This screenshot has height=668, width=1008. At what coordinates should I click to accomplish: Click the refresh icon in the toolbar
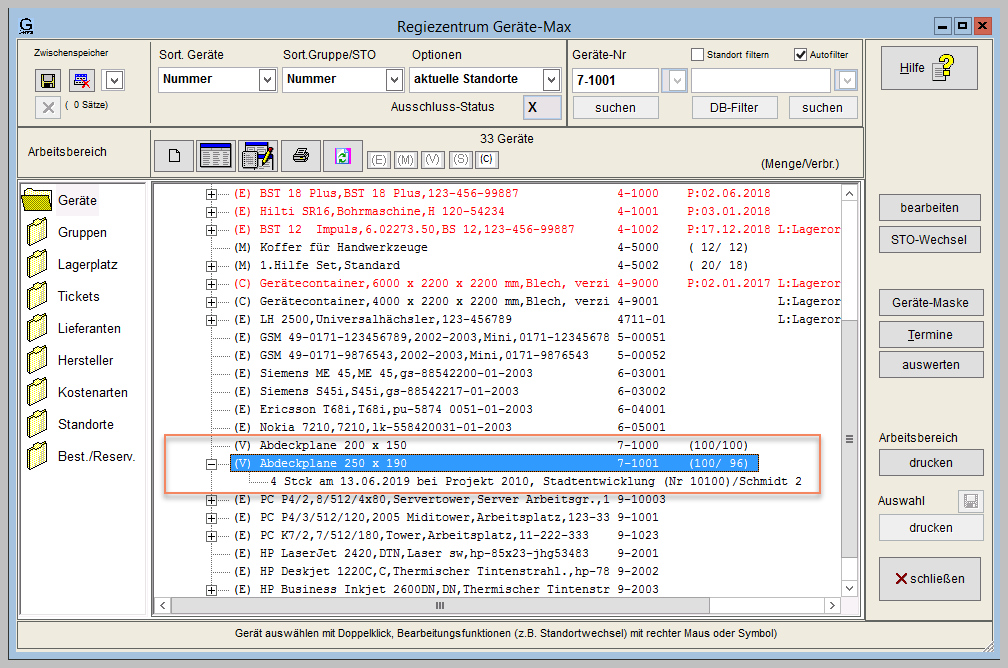coord(343,155)
